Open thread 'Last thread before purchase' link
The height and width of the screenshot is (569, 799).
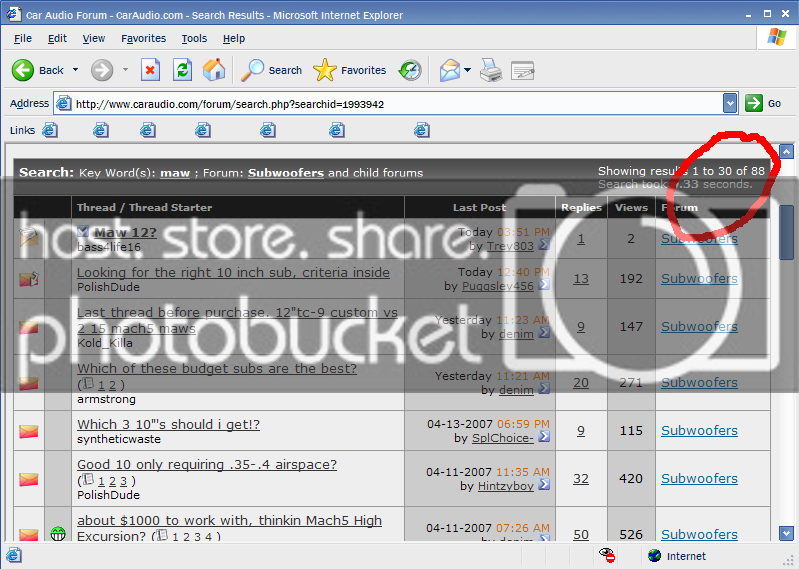tap(237, 320)
